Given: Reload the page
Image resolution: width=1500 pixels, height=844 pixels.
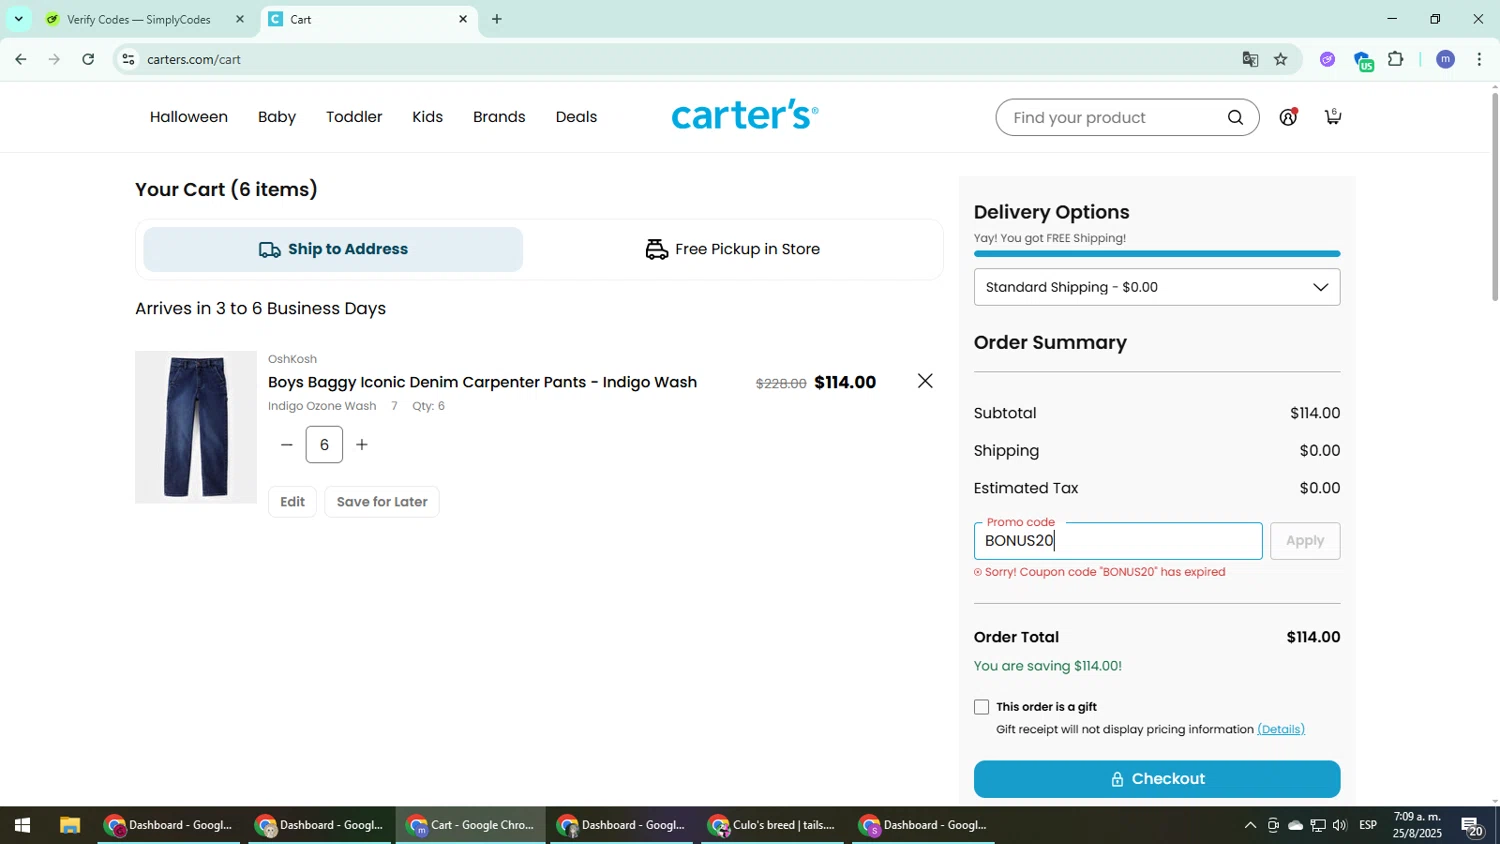Looking at the screenshot, I should click(88, 60).
